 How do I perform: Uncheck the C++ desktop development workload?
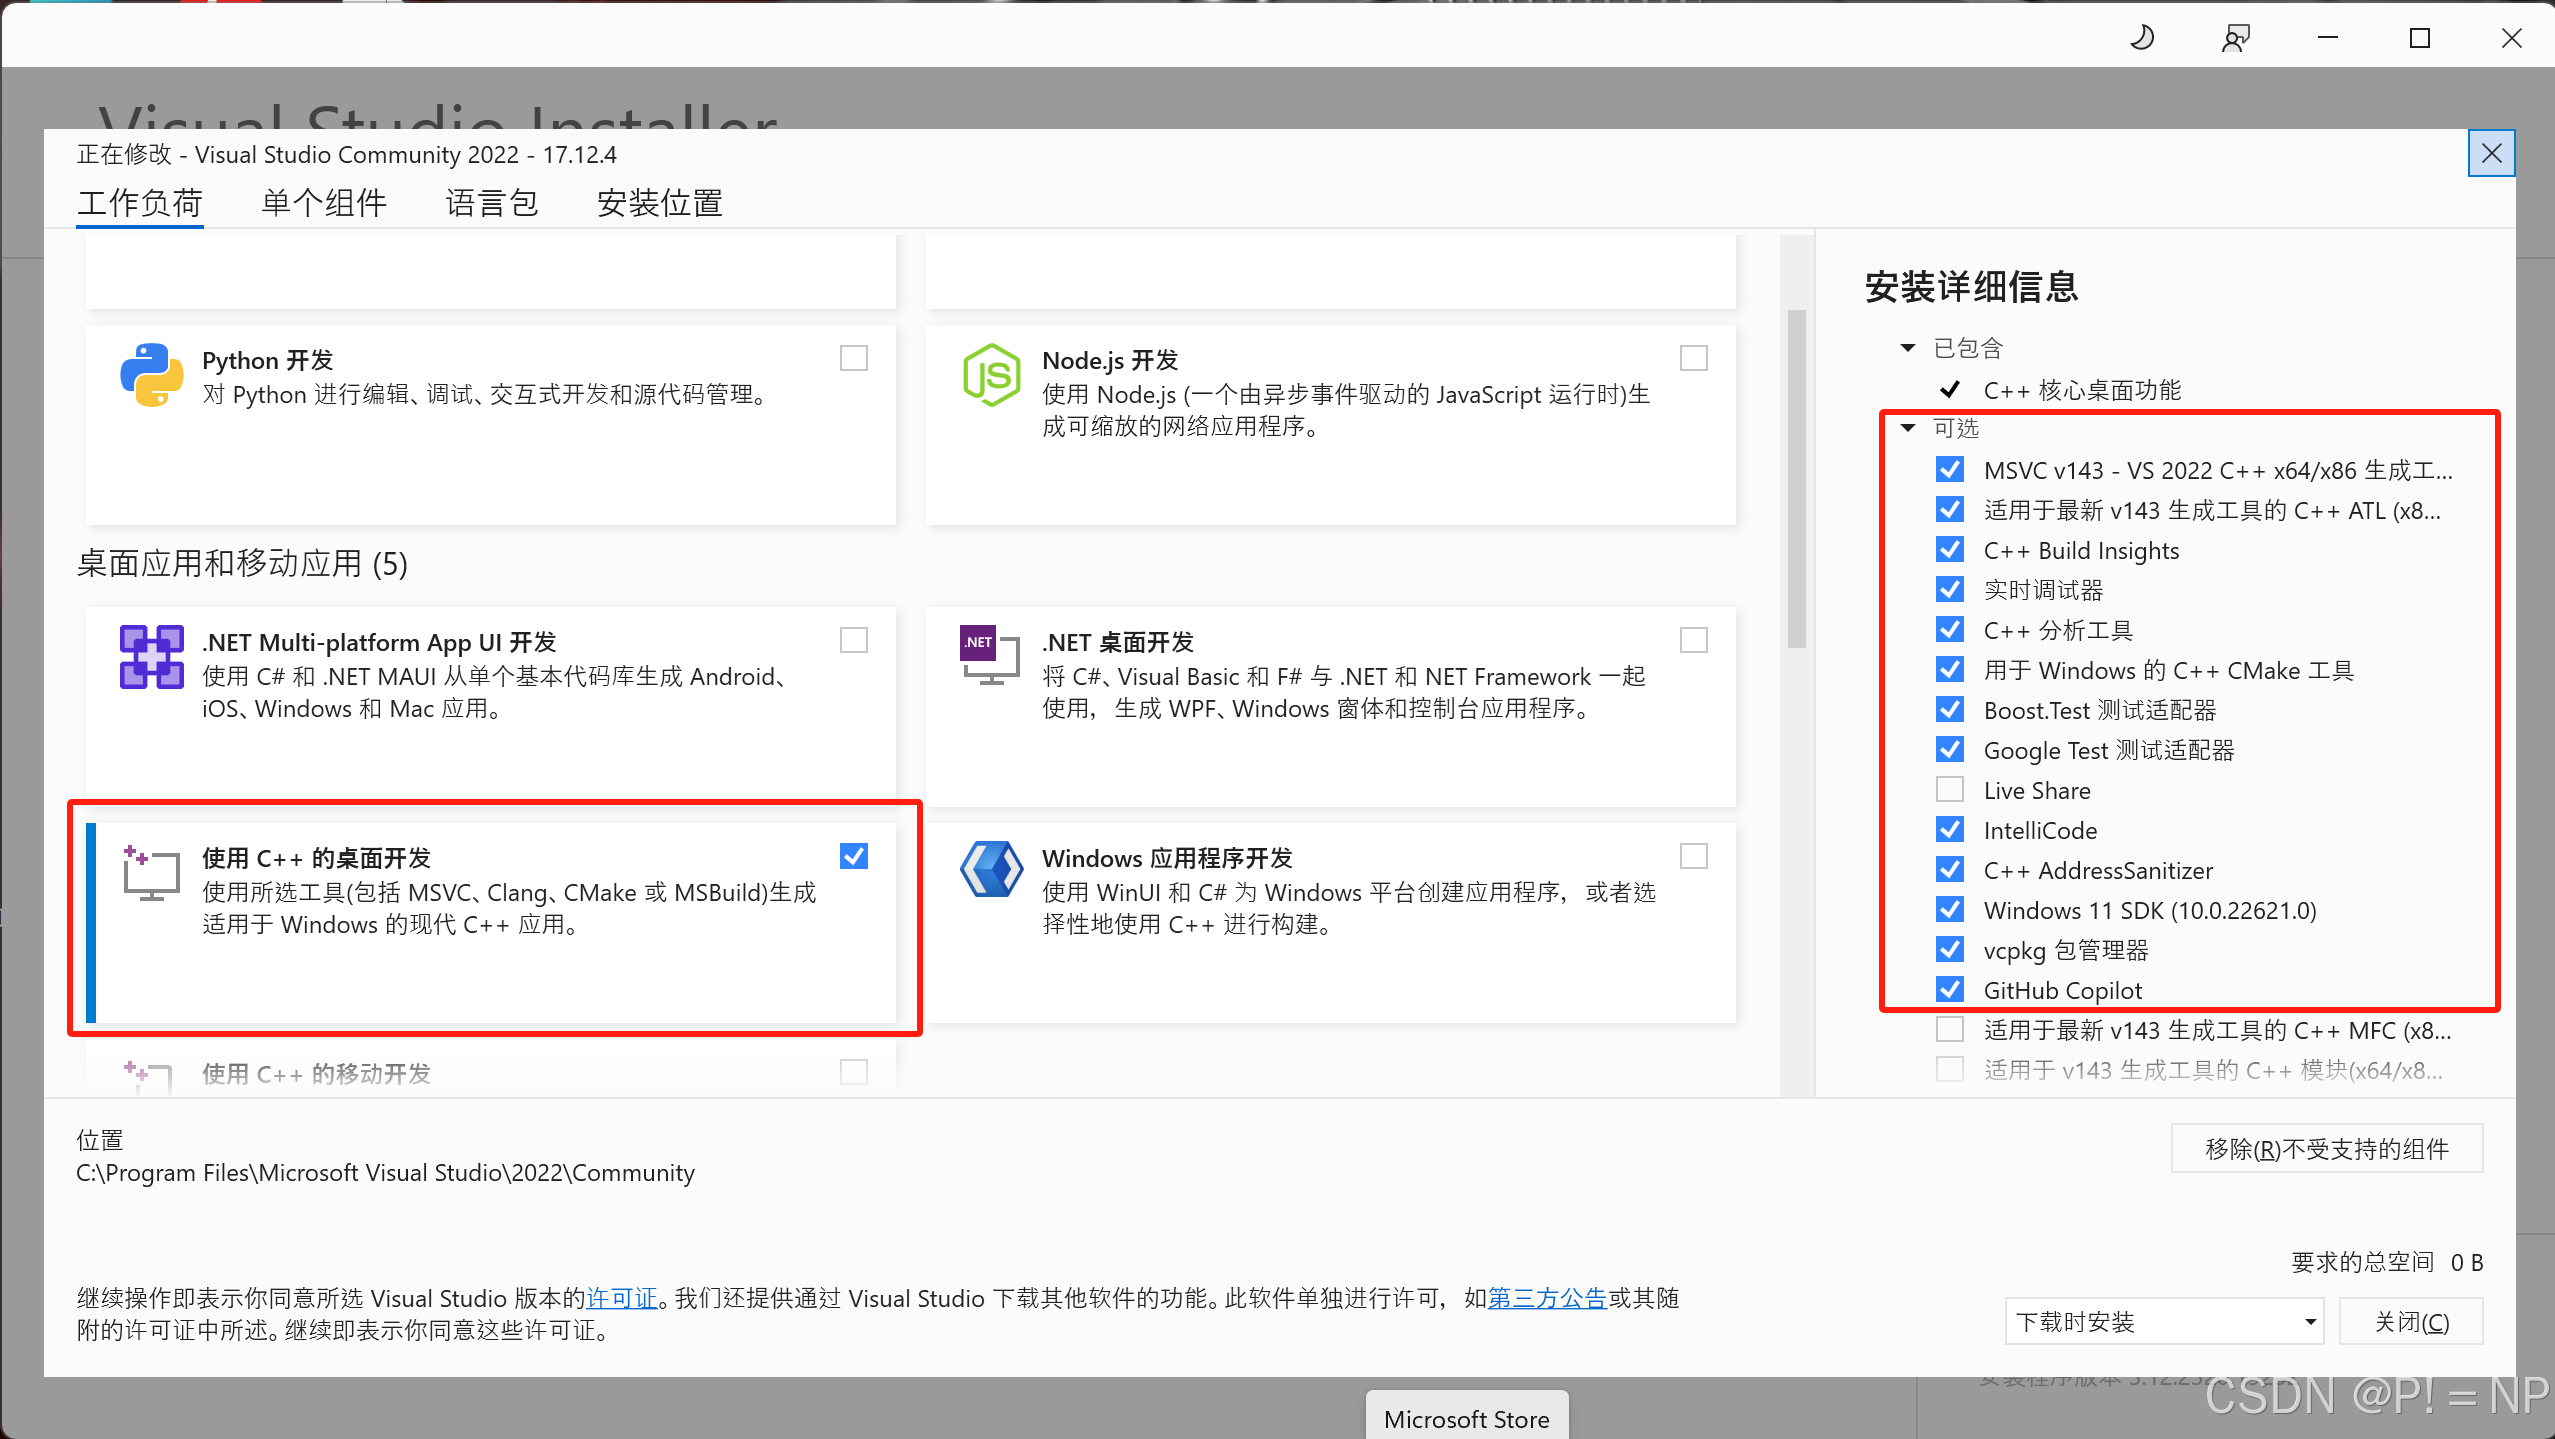click(x=854, y=856)
